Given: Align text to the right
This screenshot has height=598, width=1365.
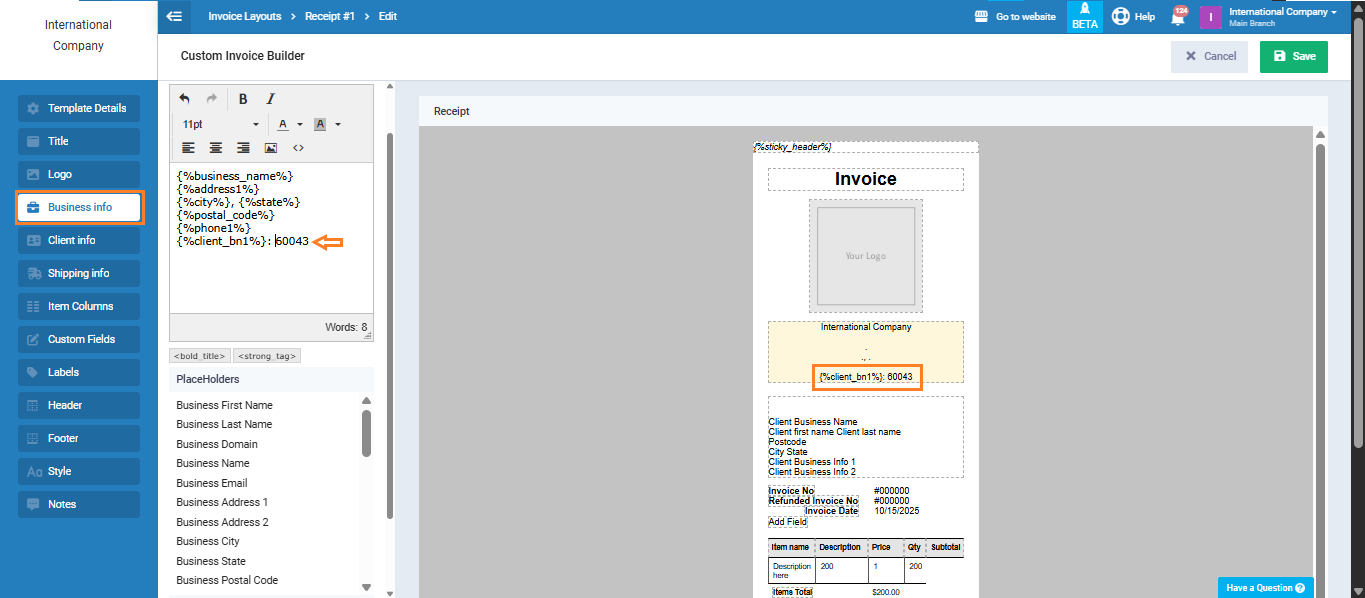Looking at the screenshot, I should (x=243, y=148).
